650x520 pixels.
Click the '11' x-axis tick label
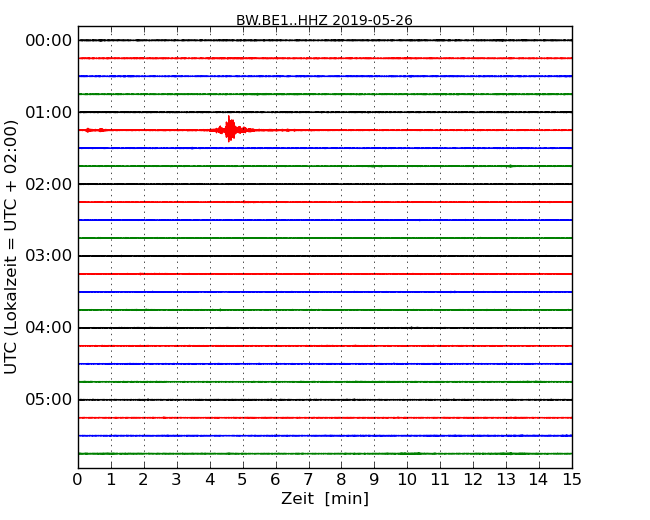pyautogui.click(x=440, y=480)
